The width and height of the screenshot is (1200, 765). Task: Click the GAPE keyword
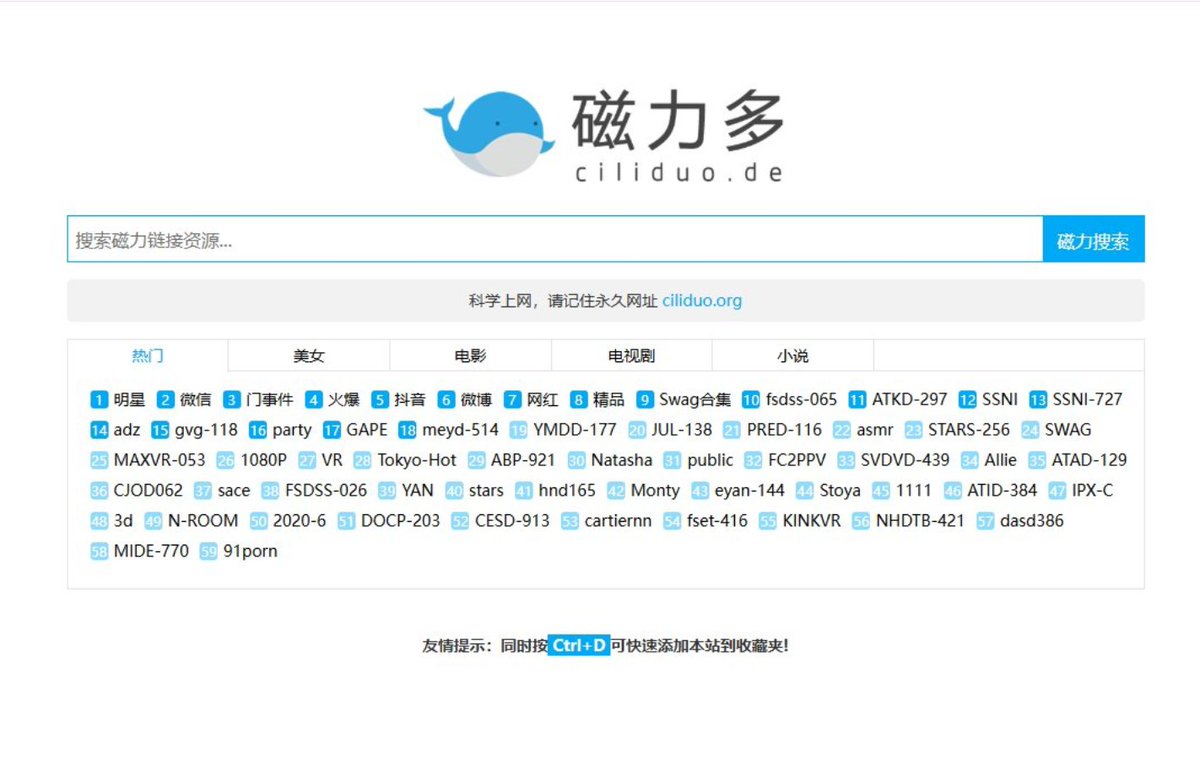pos(367,430)
